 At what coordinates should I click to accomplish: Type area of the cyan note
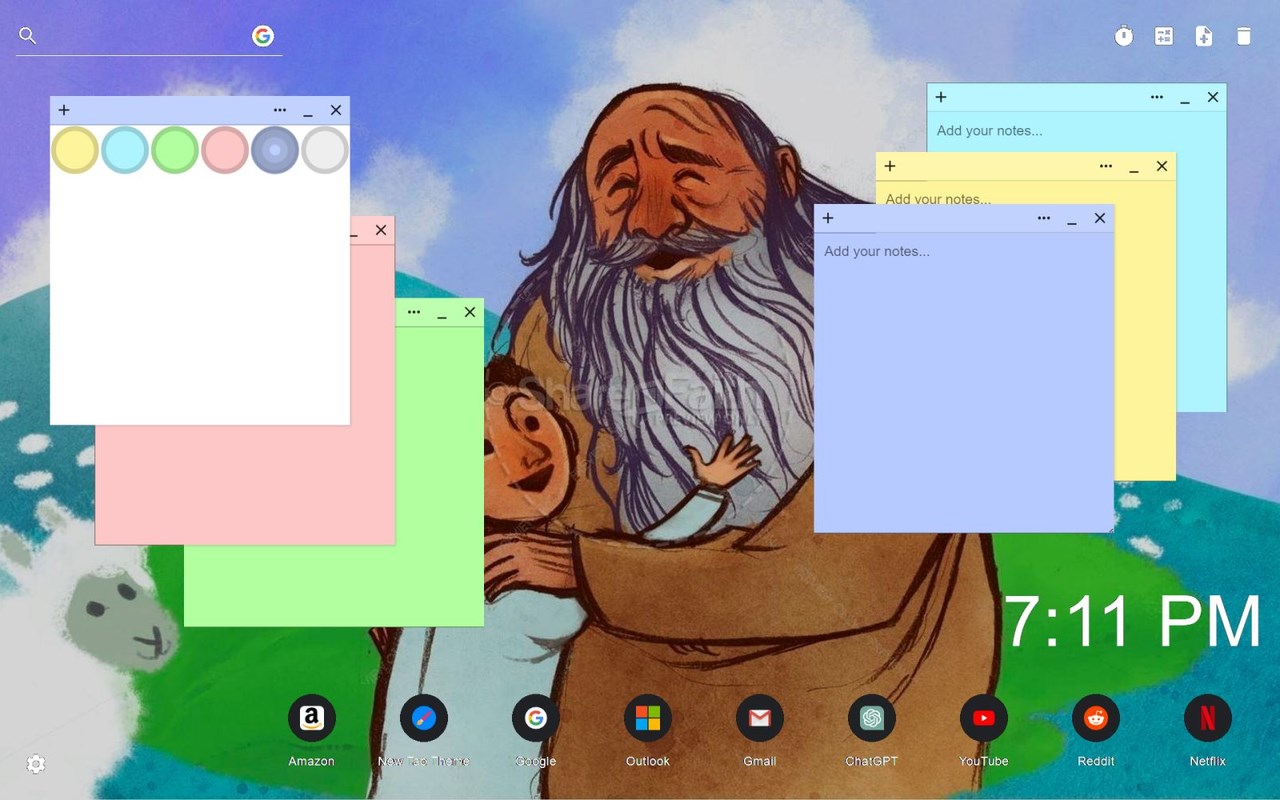click(1076, 131)
